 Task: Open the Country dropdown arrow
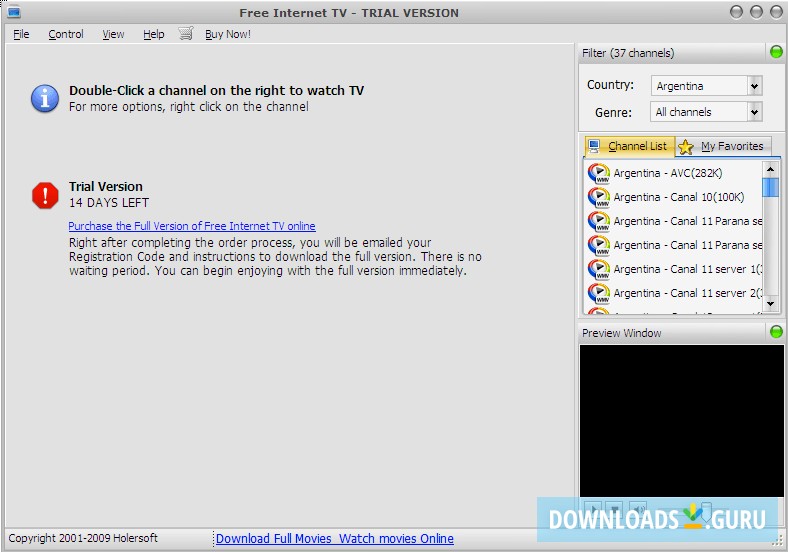[754, 86]
